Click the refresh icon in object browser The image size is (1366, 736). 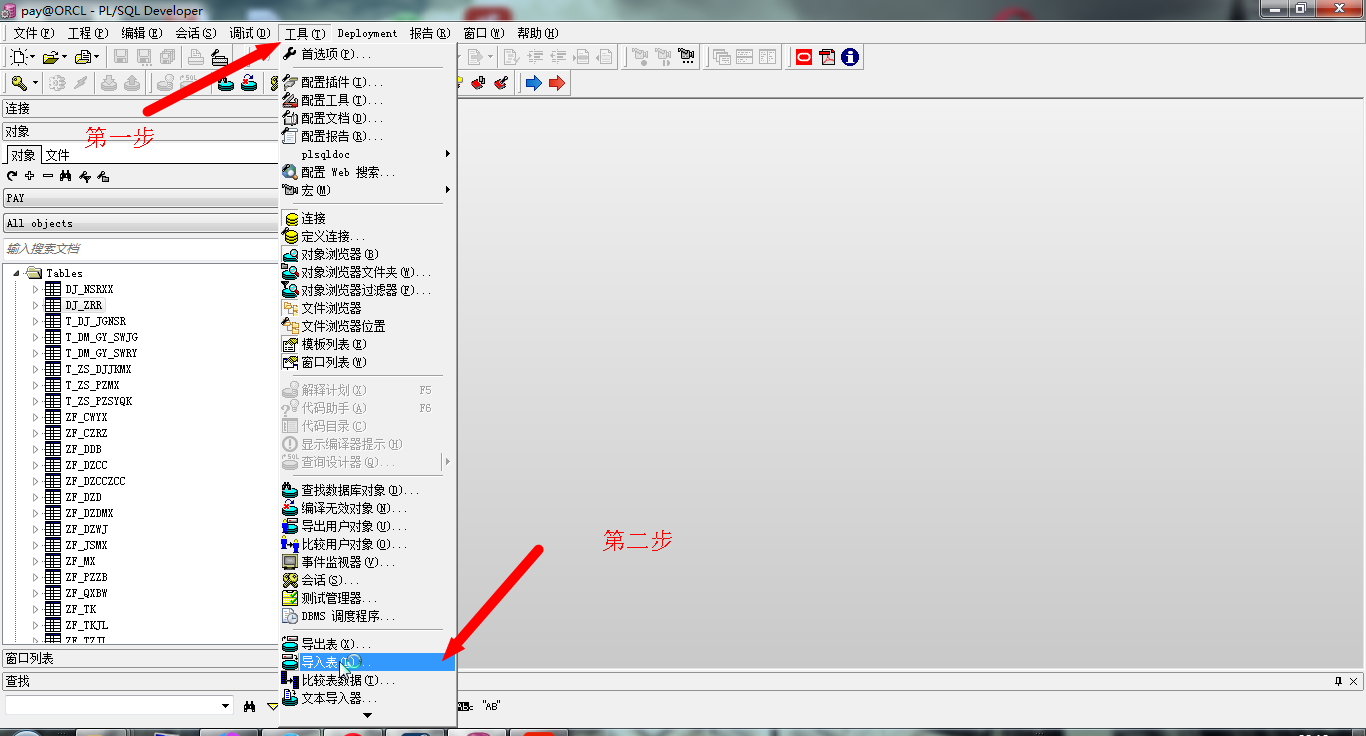pyautogui.click(x=12, y=176)
